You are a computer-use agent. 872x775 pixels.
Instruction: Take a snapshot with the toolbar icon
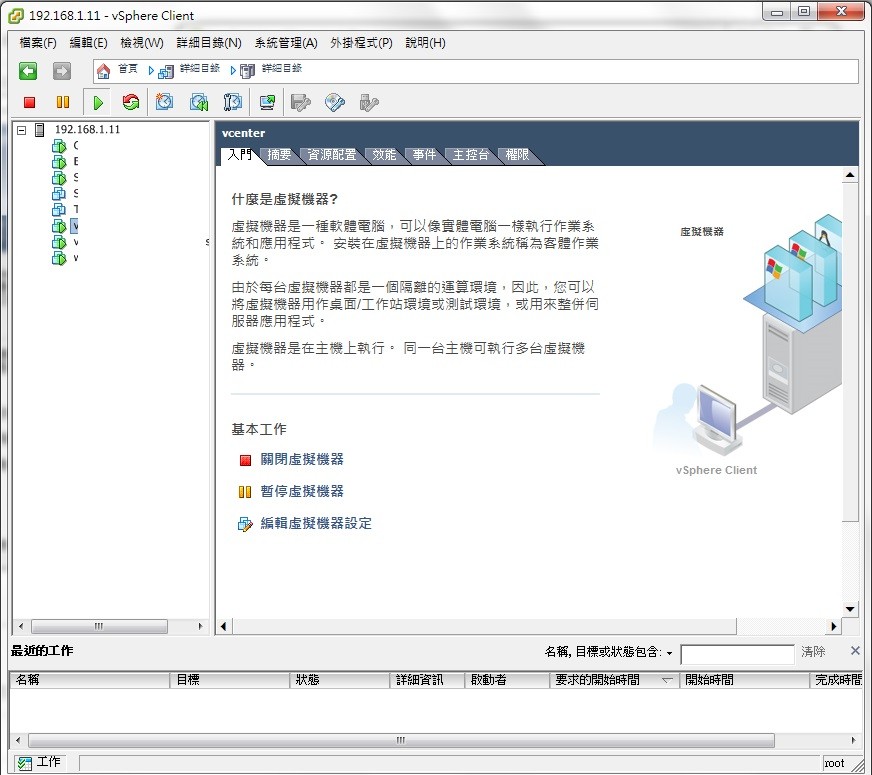165,102
